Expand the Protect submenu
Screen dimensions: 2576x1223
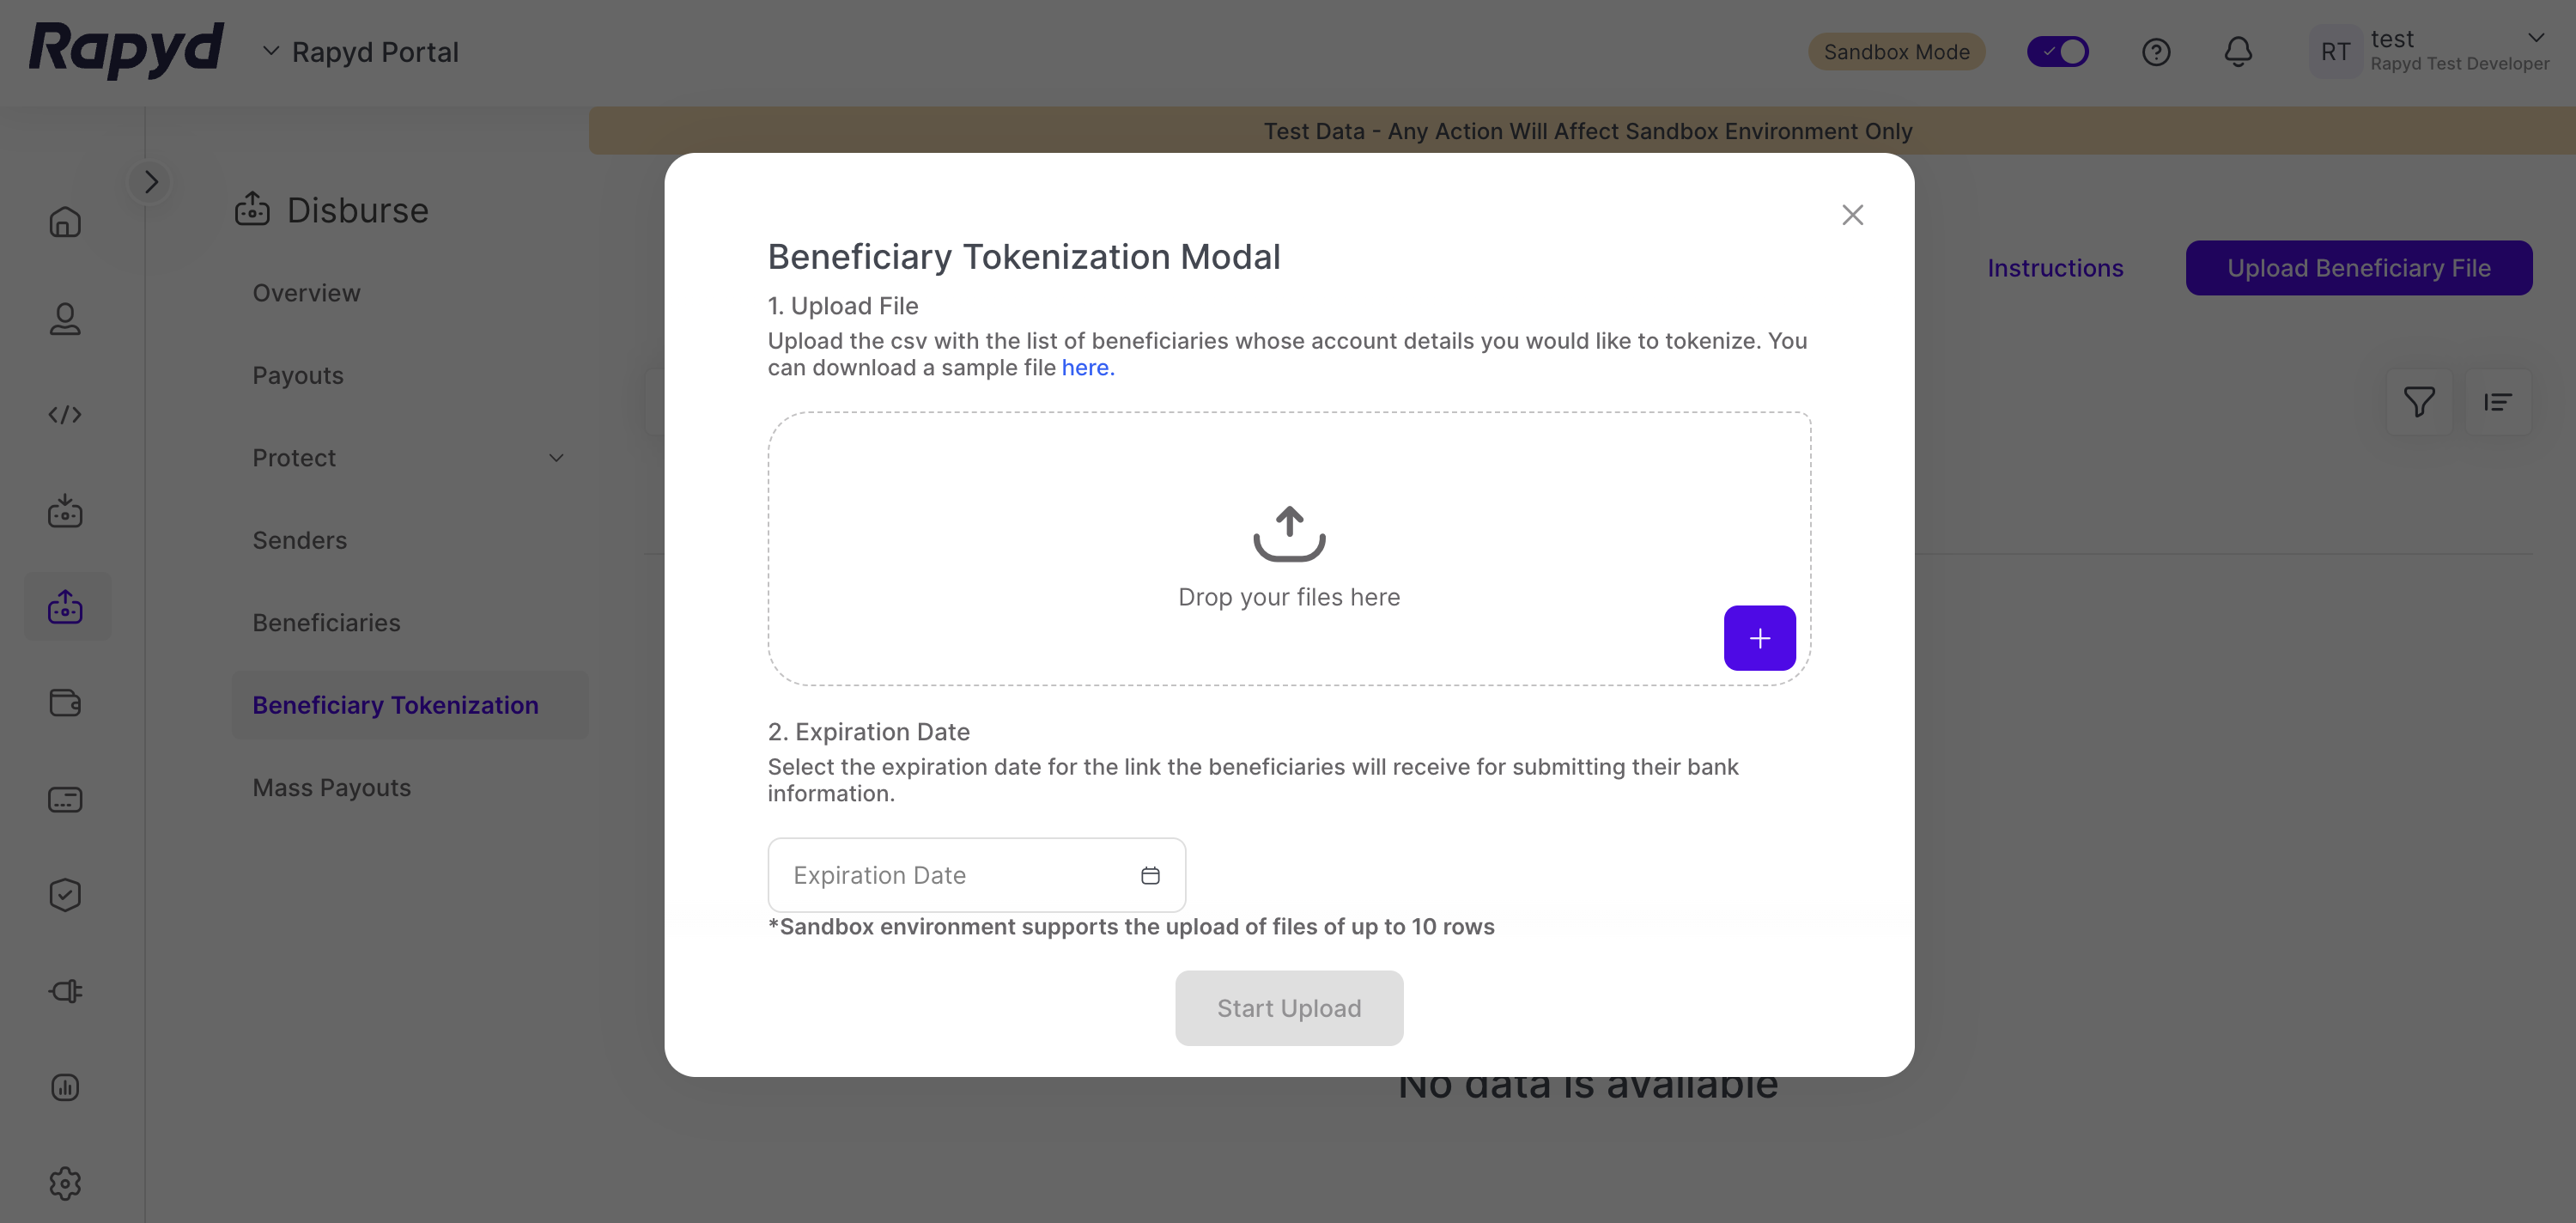[x=556, y=458]
